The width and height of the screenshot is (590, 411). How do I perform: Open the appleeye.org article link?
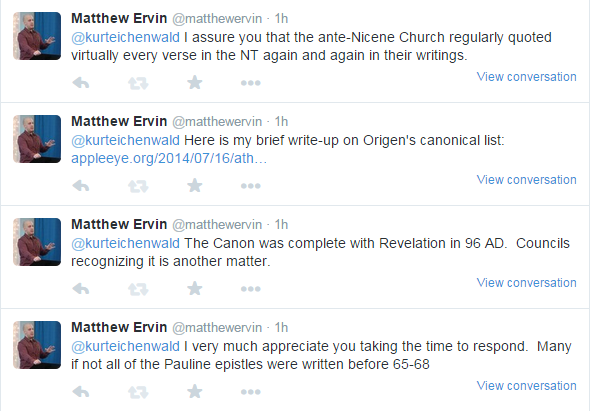169,158
